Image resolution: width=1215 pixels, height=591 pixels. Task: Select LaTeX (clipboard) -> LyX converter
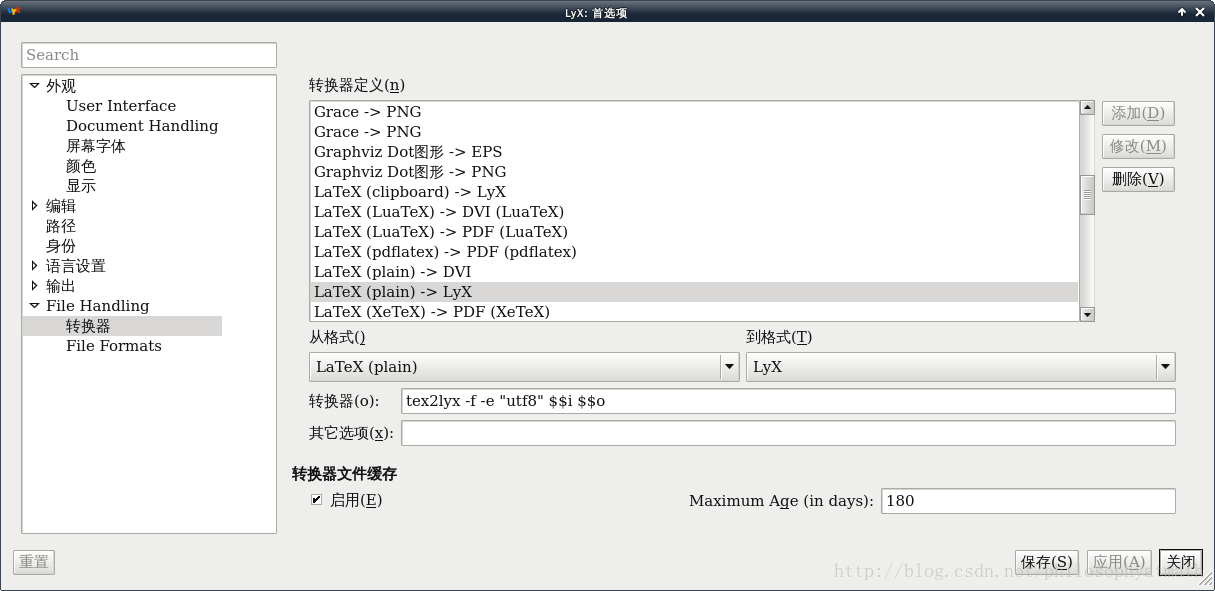coord(694,192)
